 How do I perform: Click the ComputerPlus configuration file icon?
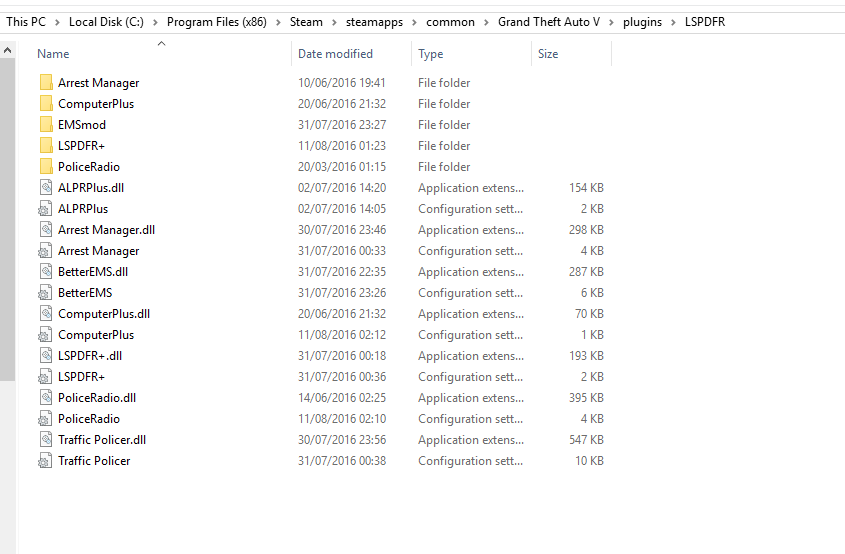coord(45,335)
